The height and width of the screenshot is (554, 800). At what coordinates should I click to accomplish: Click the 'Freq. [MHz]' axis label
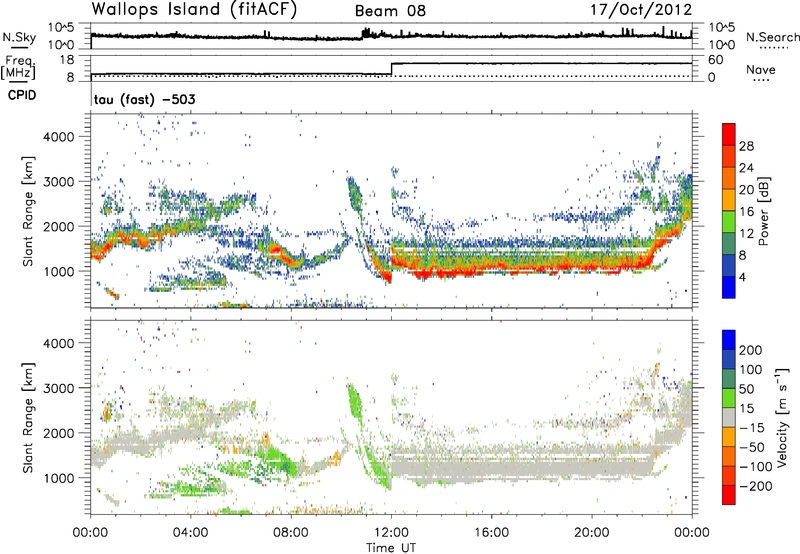[18, 68]
